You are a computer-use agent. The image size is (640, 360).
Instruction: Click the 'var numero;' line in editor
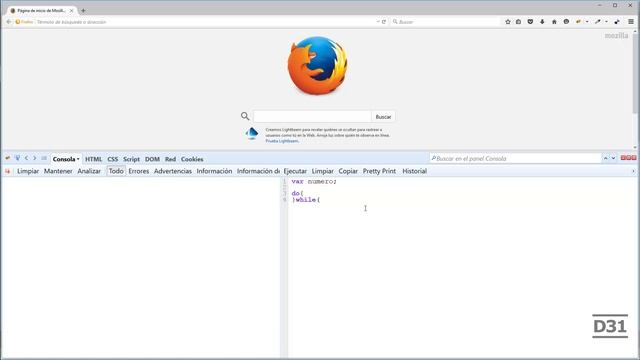(314, 182)
